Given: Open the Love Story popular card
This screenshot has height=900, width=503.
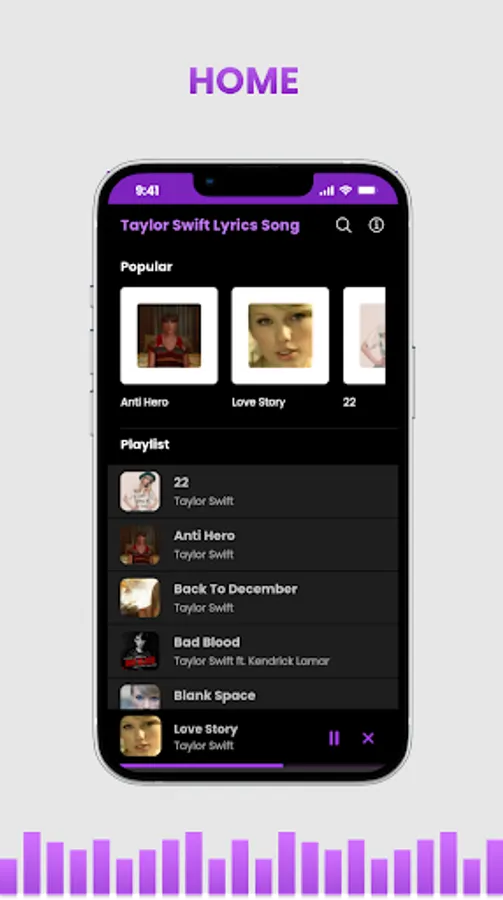Looking at the screenshot, I should coord(280,336).
